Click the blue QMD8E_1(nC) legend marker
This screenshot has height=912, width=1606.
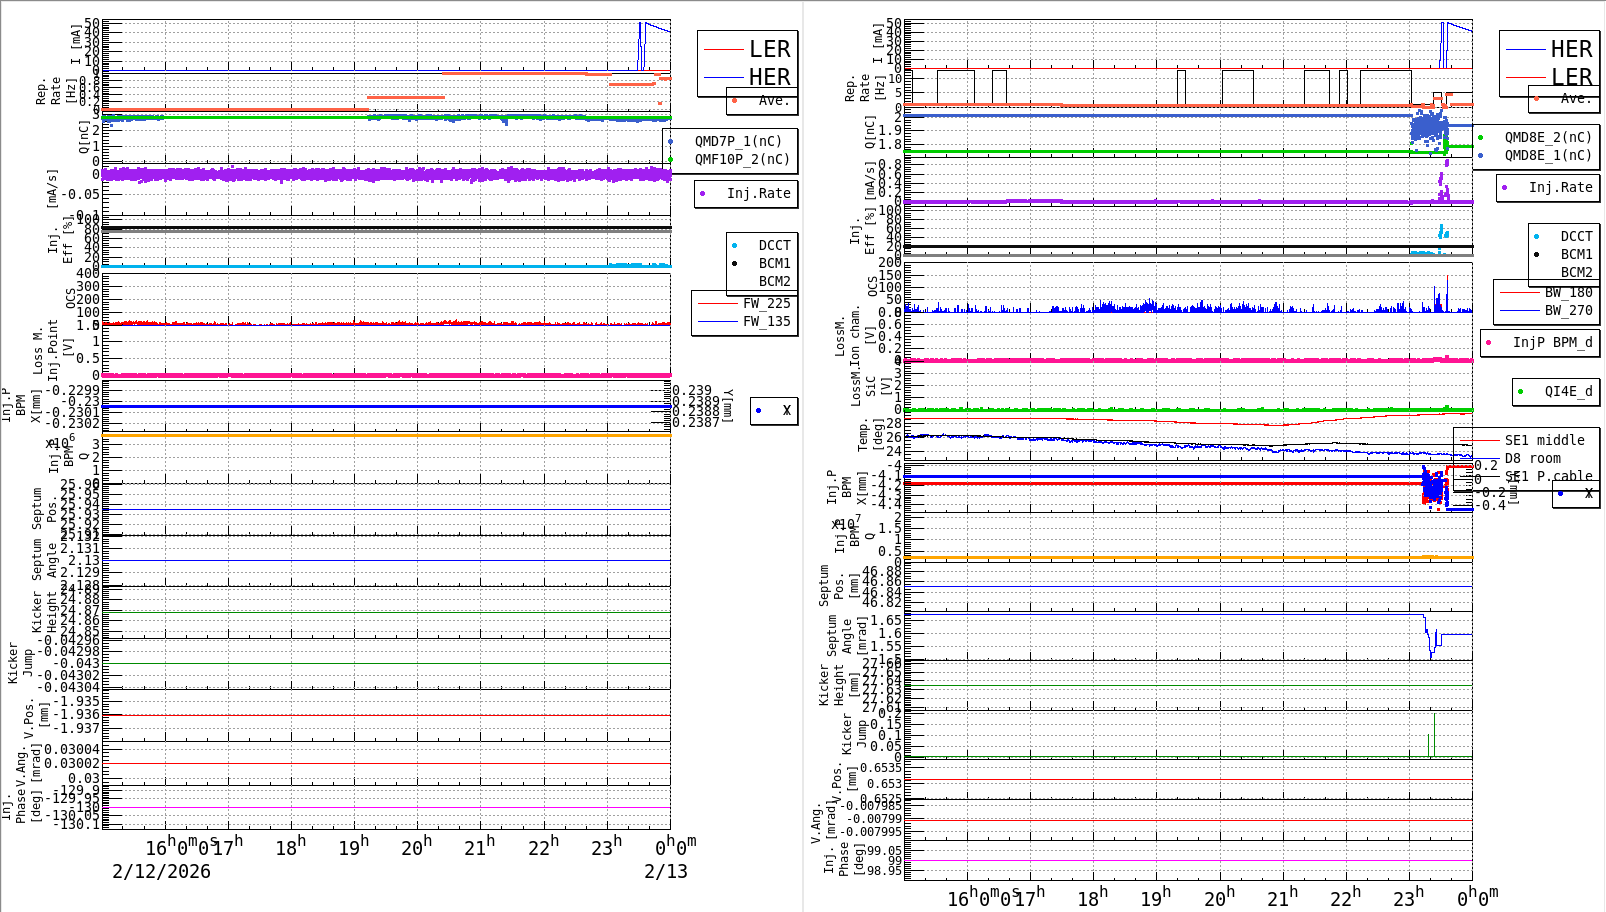(1480, 156)
